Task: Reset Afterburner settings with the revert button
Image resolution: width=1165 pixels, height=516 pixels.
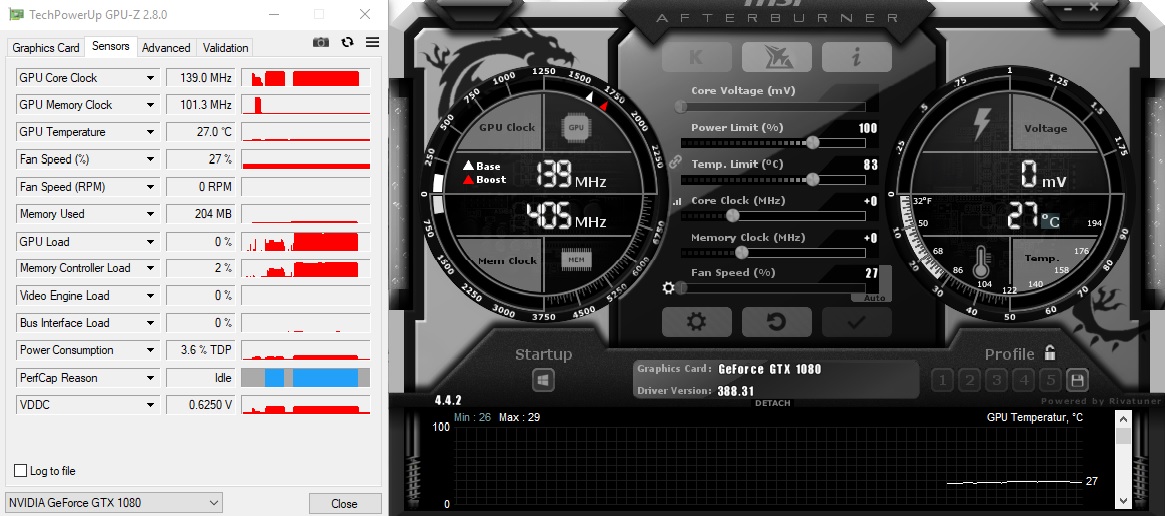Action: 776,322
